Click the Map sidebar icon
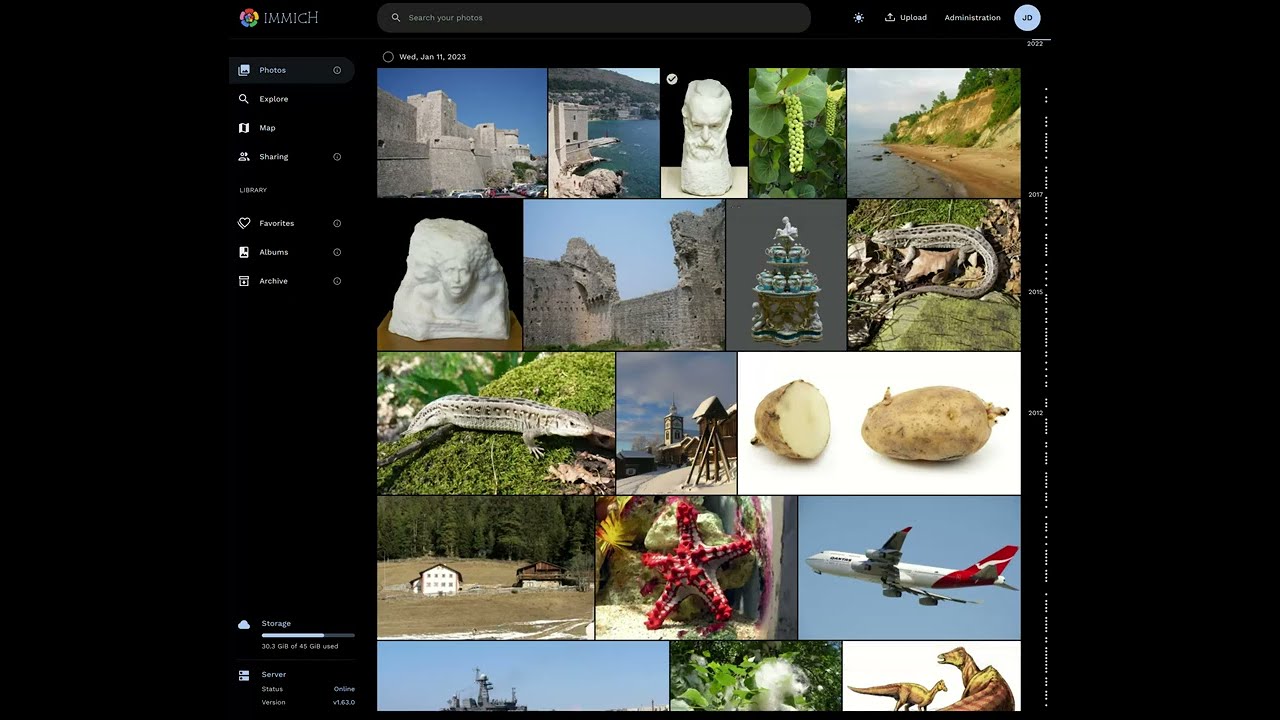The image size is (1280, 720). point(244,128)
